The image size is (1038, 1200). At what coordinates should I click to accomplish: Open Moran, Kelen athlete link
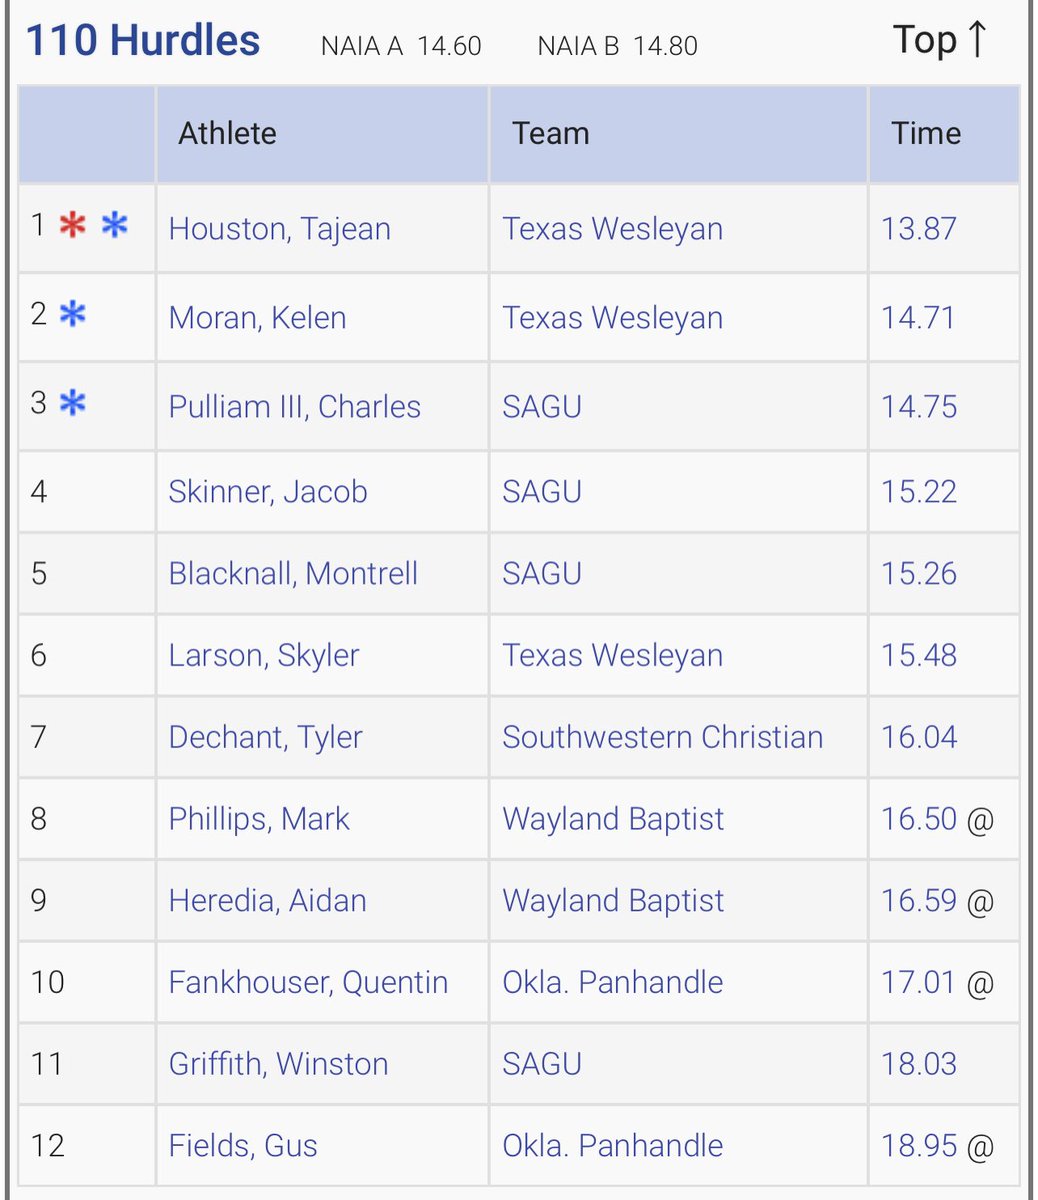tap(257, 318)
